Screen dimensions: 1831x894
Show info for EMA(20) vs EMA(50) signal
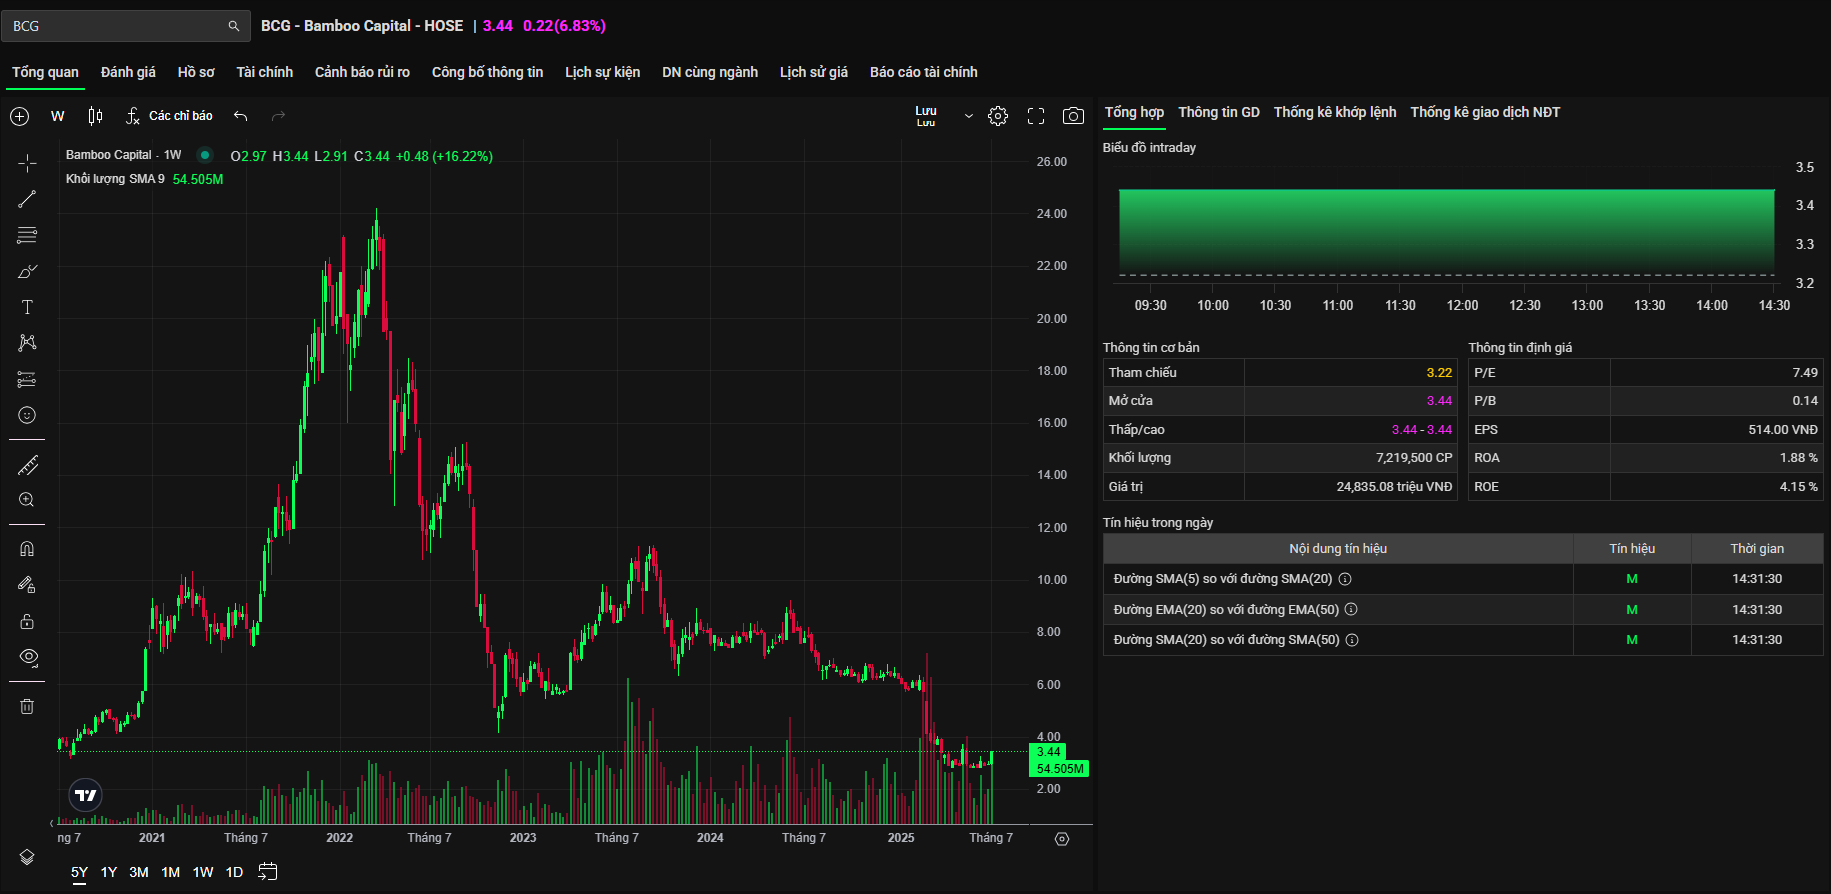(1351, 610)
